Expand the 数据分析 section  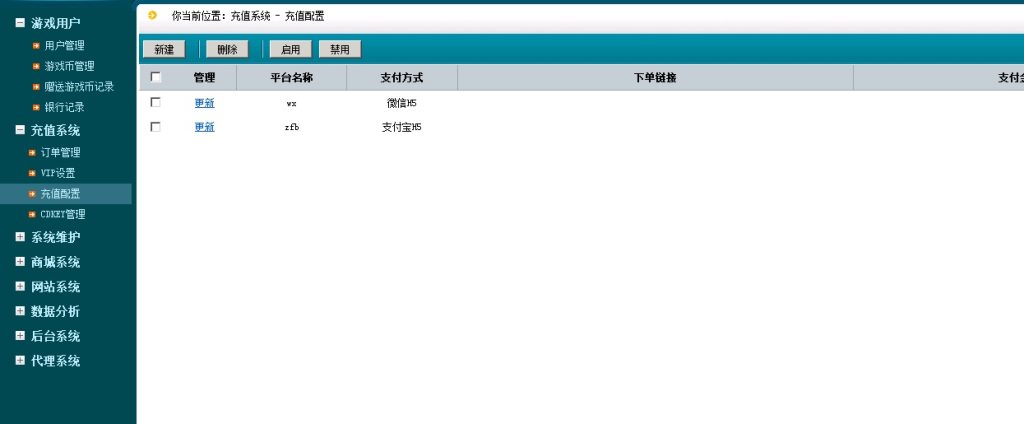point(20,310)
